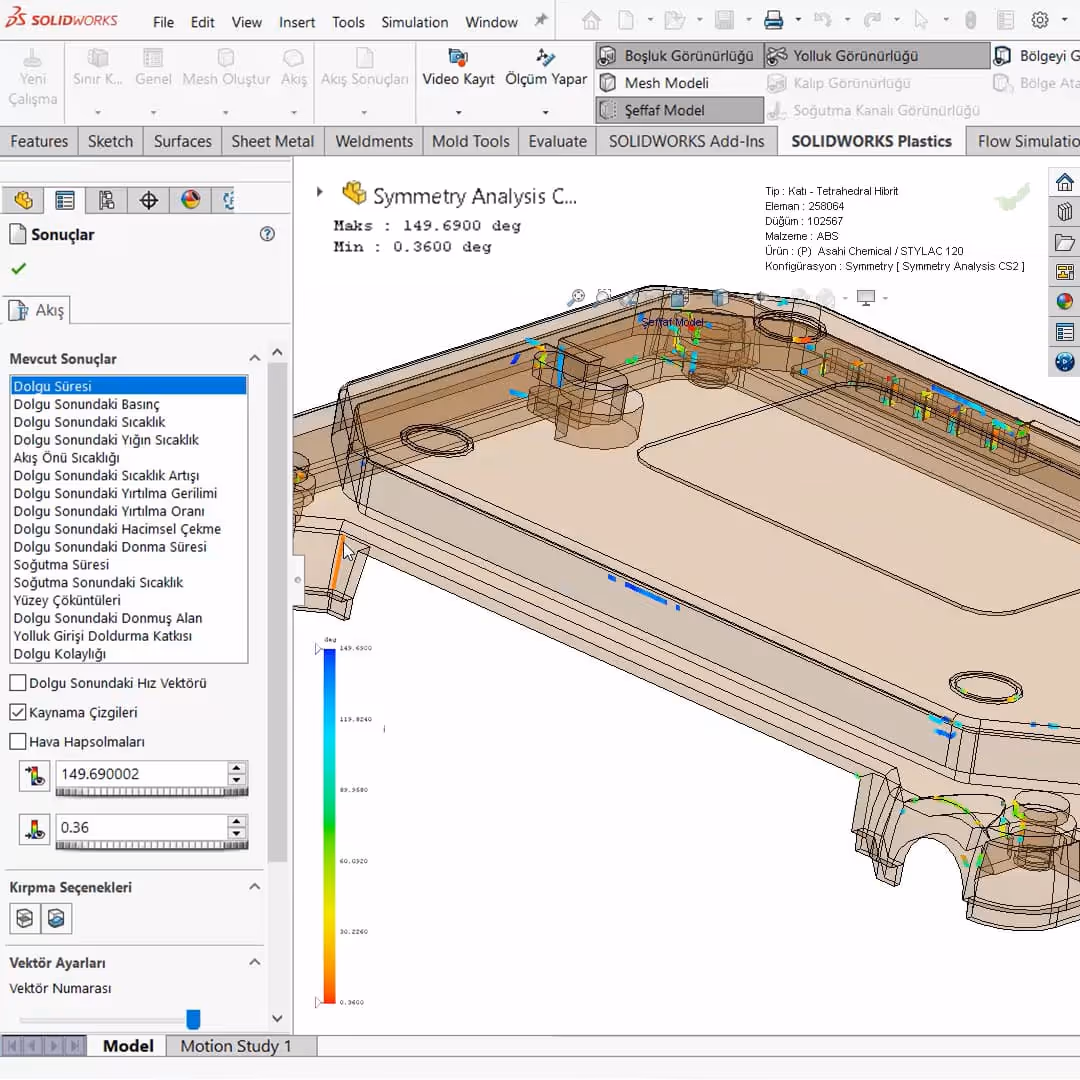Screen dimensions: 1080x1080
Task: Select the first clipping option icon
Action: (25, 918)
